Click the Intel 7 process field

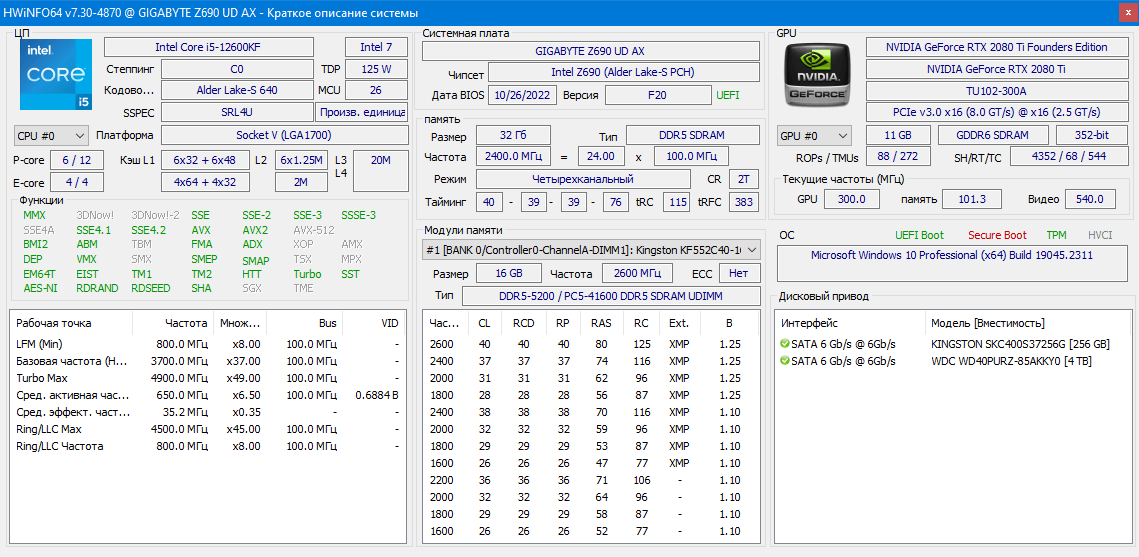click(376, 47)
